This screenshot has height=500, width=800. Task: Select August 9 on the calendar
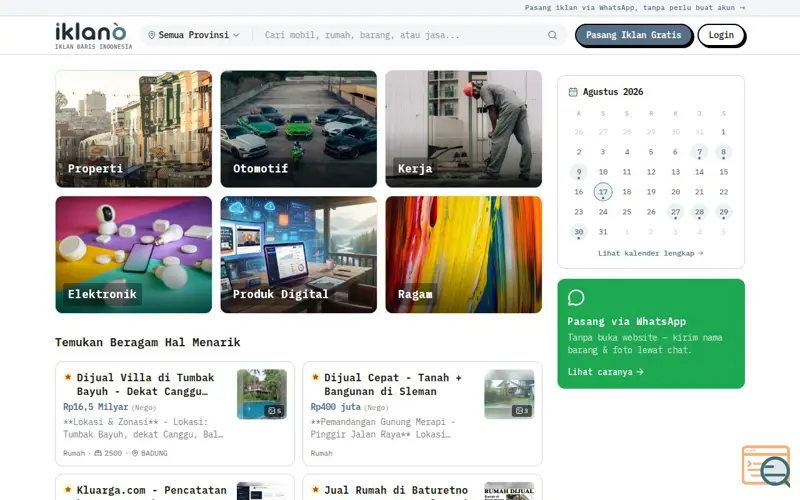(579, 172)
